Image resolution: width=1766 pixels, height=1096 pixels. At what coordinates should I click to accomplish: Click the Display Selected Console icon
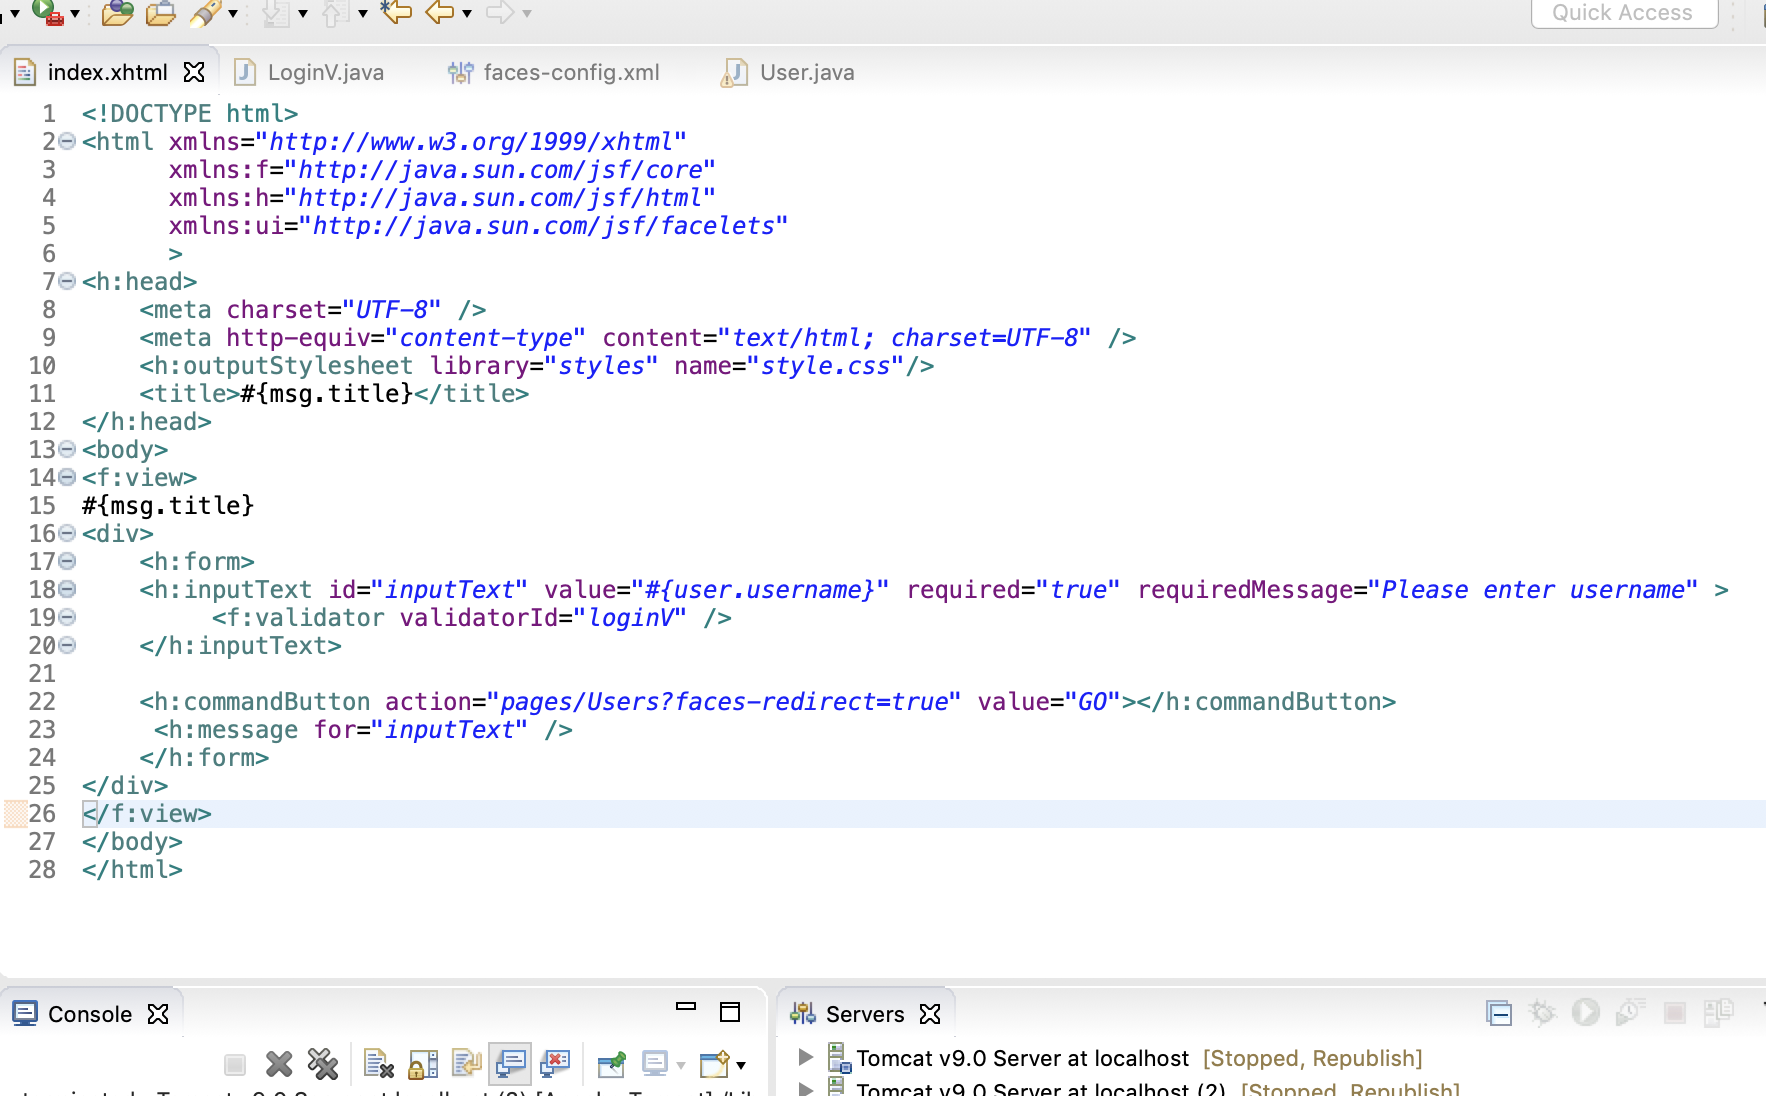tap(655, 1064)
